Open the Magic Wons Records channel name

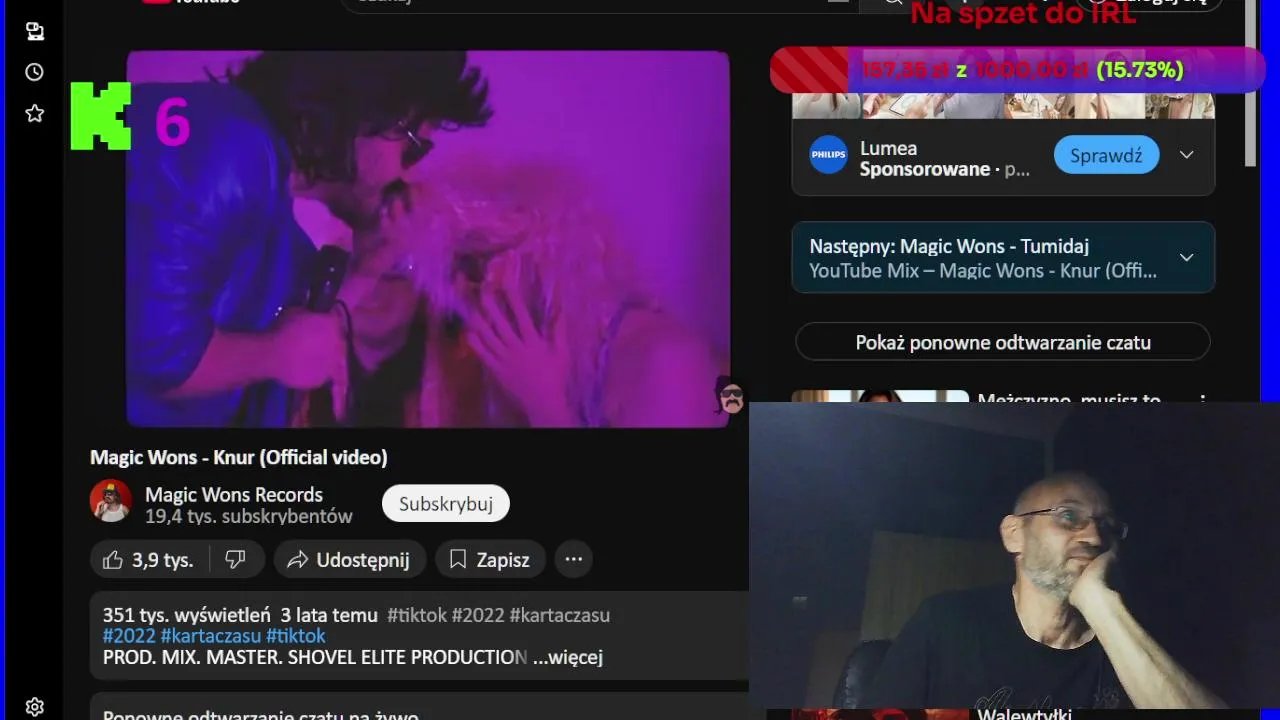pos(234,494)
